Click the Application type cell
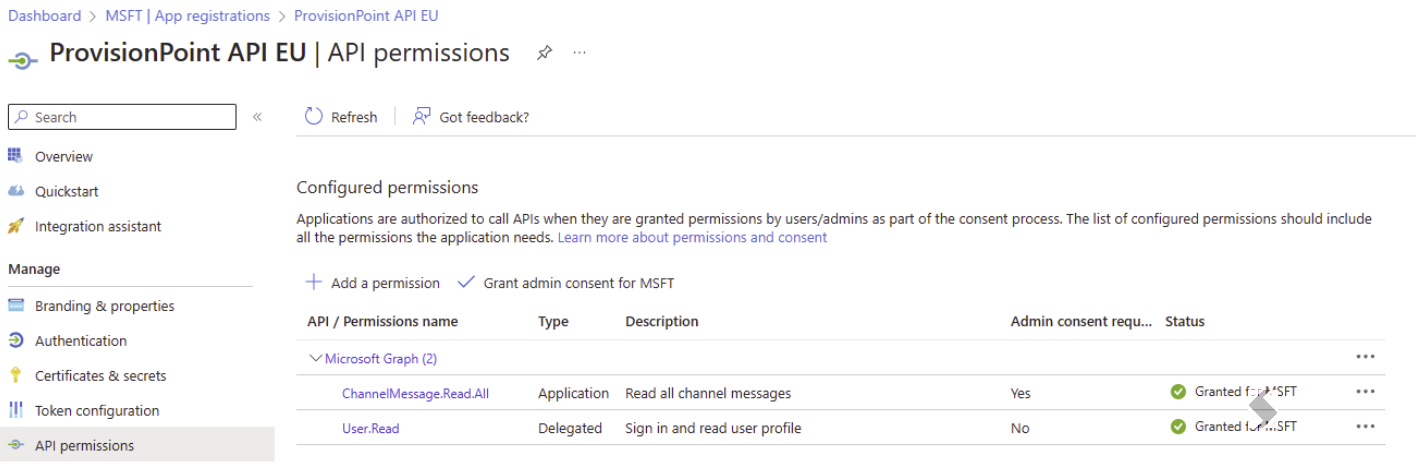The height and width of the screenshot is (471, 1416). tap(573, 393)
